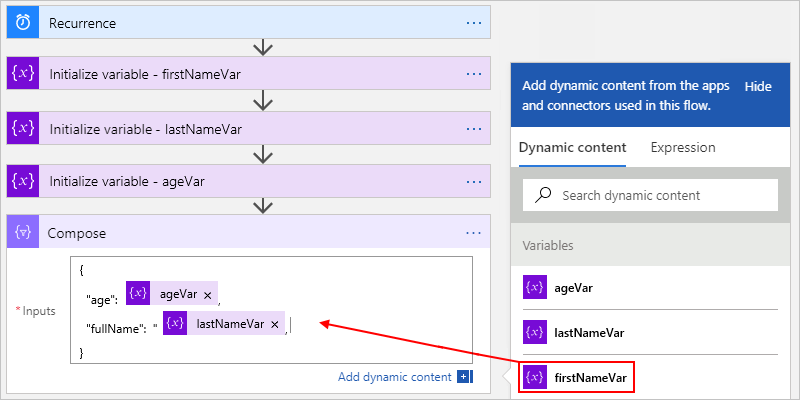Click the firstNameVar initialize variable icon
The image size is (800, 400).
tap(23, 74)
